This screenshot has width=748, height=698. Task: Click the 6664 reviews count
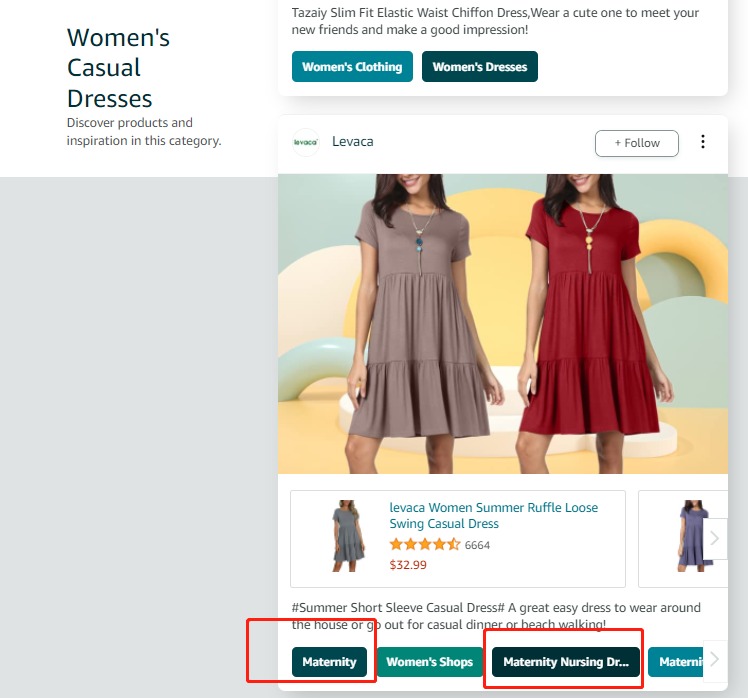click(x=477, y=545)
